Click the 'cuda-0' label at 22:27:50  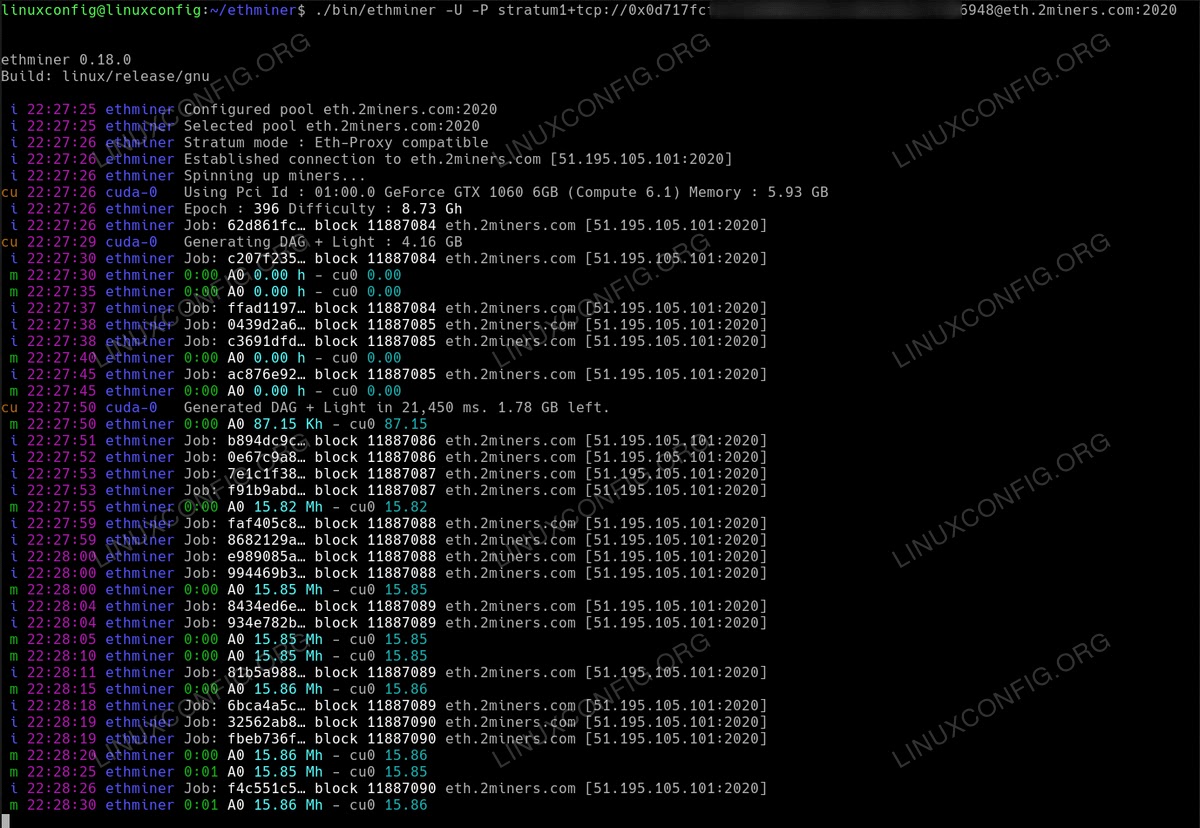(x=131, y=407)
